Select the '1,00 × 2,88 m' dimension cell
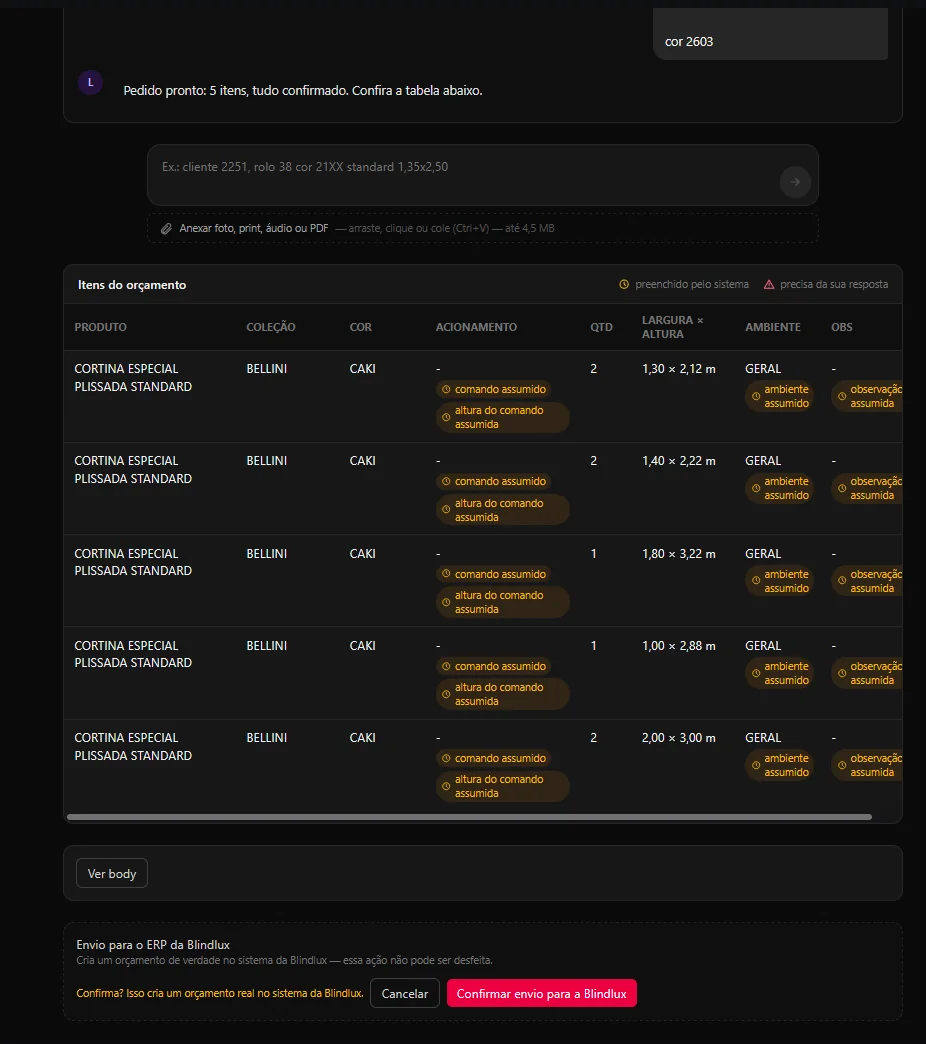Screen dimensions: 926x1044 (x=678, y=646)
